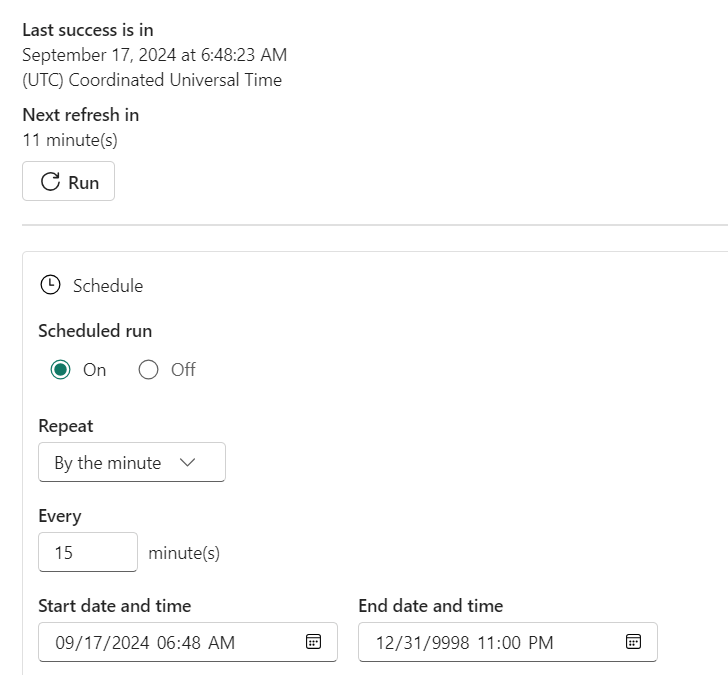Open the Repeat 'By the minute' dropdown
Viewport: 728px width, 675px height.
pyautogui.click(x=131, y=462)
